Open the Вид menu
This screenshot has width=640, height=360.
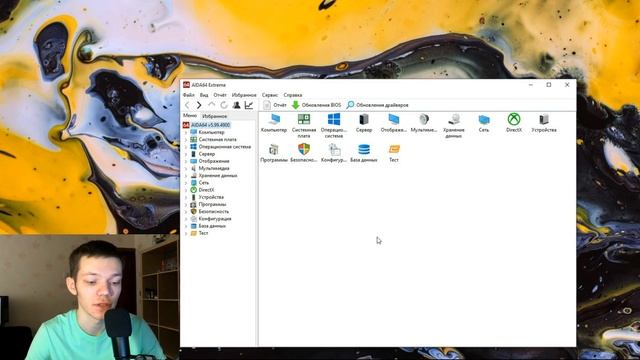pyautogui.click(x=204, y=95)
